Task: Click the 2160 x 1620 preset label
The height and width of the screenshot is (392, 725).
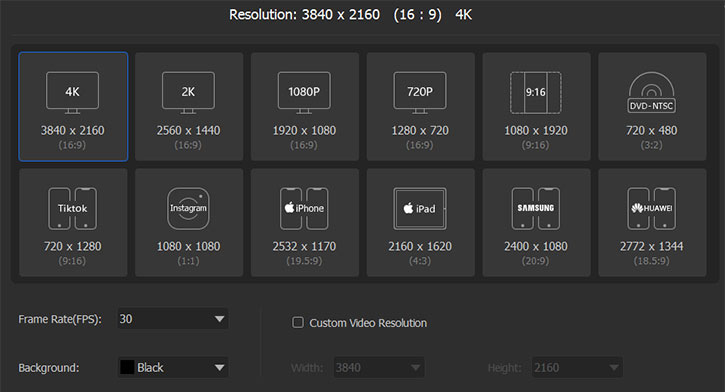Action: coord(420,246)
